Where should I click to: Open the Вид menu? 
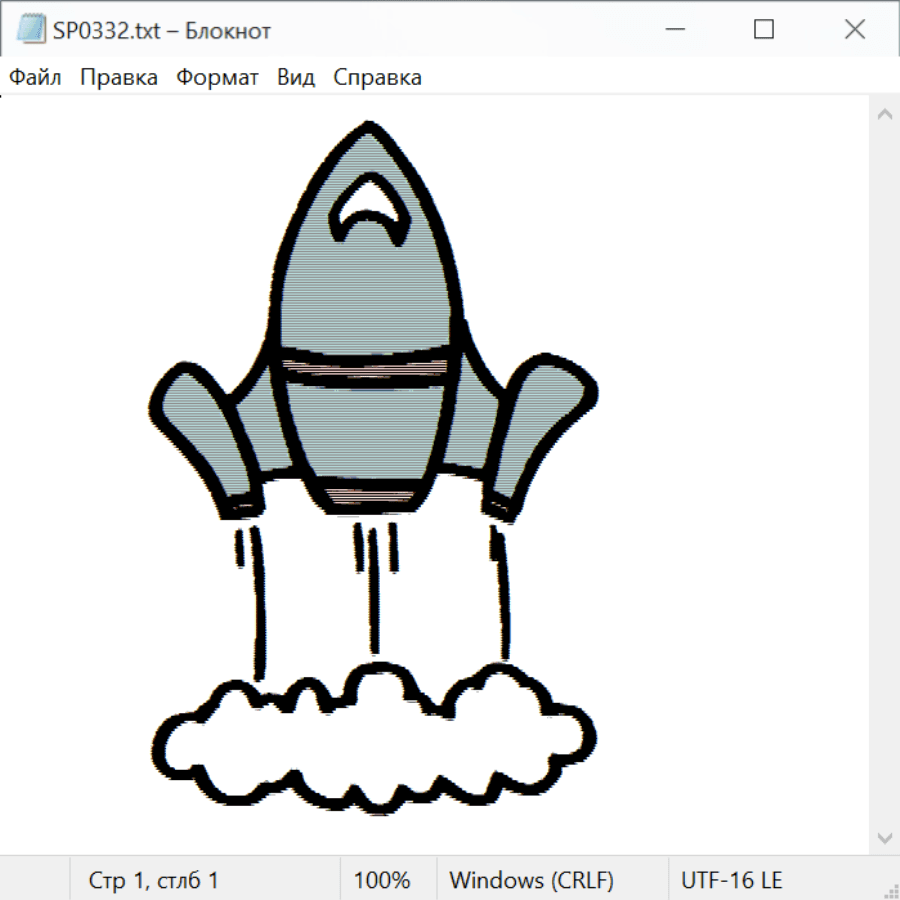click(296, 78)
